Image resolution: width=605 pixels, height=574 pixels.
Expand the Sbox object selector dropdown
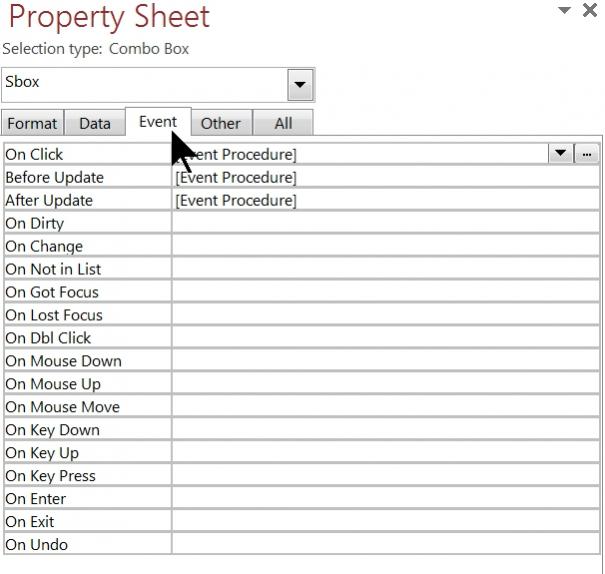coord(300,85)
